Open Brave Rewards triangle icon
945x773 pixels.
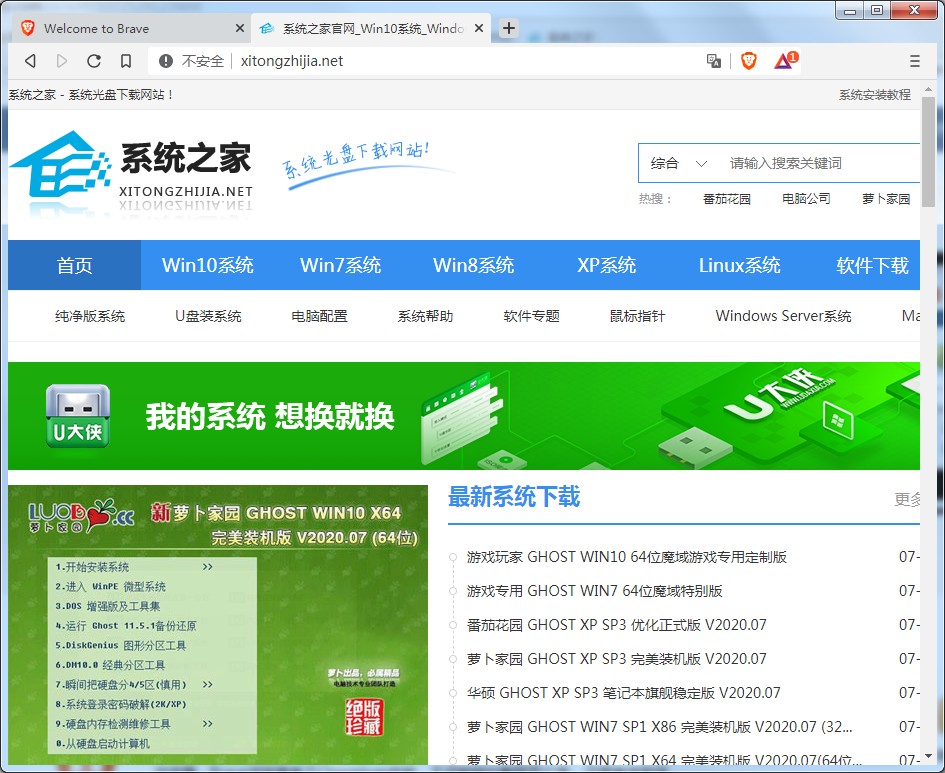(785, 60)
